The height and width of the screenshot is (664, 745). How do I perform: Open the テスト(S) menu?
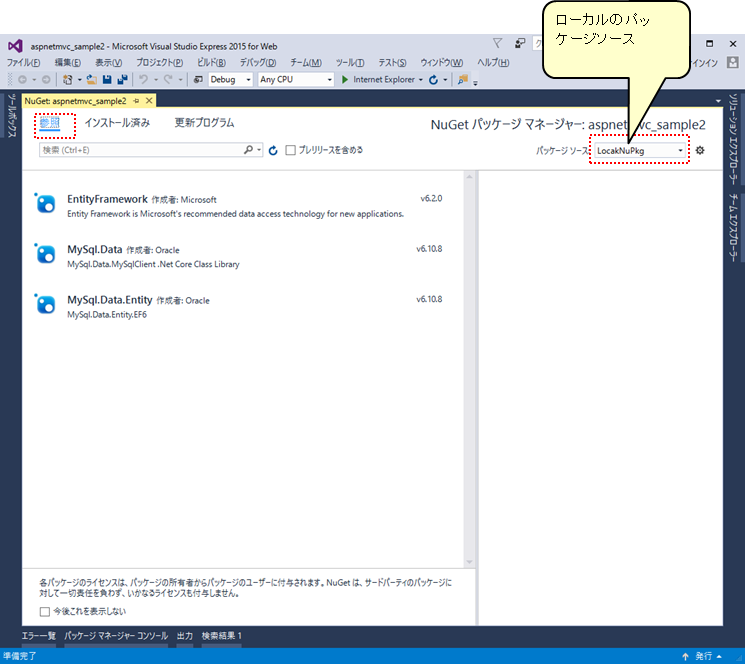pyautogui.click(x=392, y=63)
